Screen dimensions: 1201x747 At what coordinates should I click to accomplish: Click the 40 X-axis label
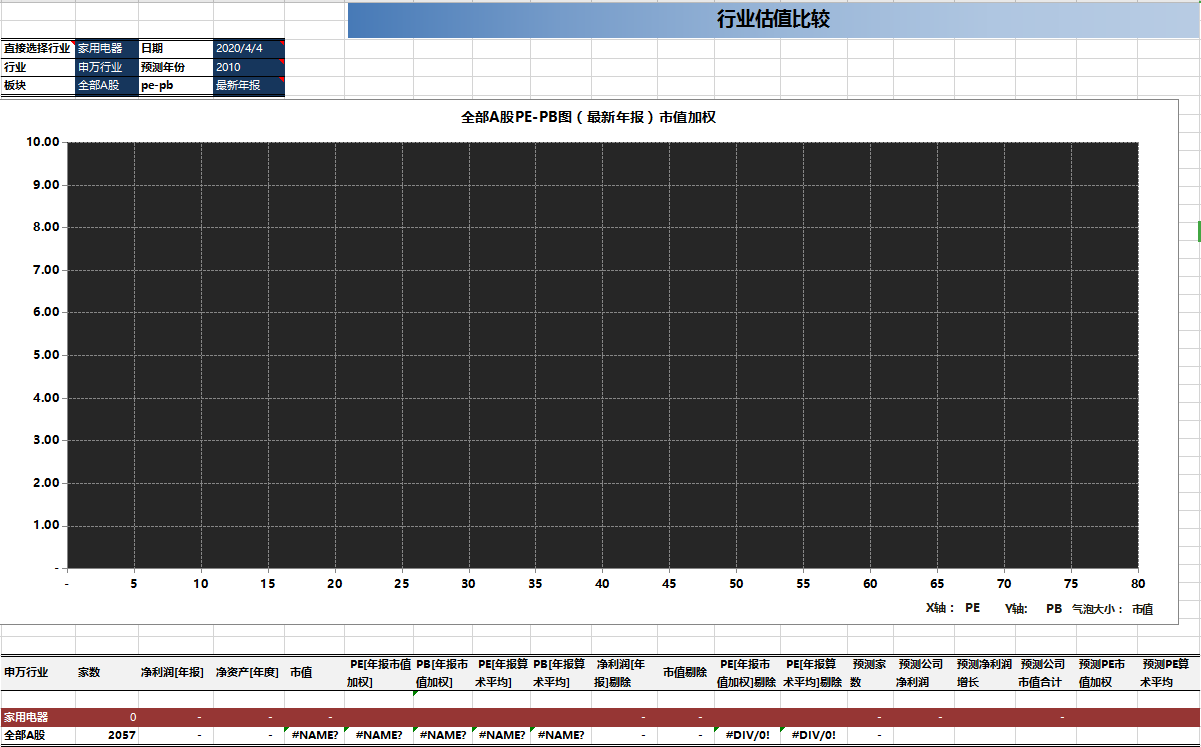click(602, 584)
